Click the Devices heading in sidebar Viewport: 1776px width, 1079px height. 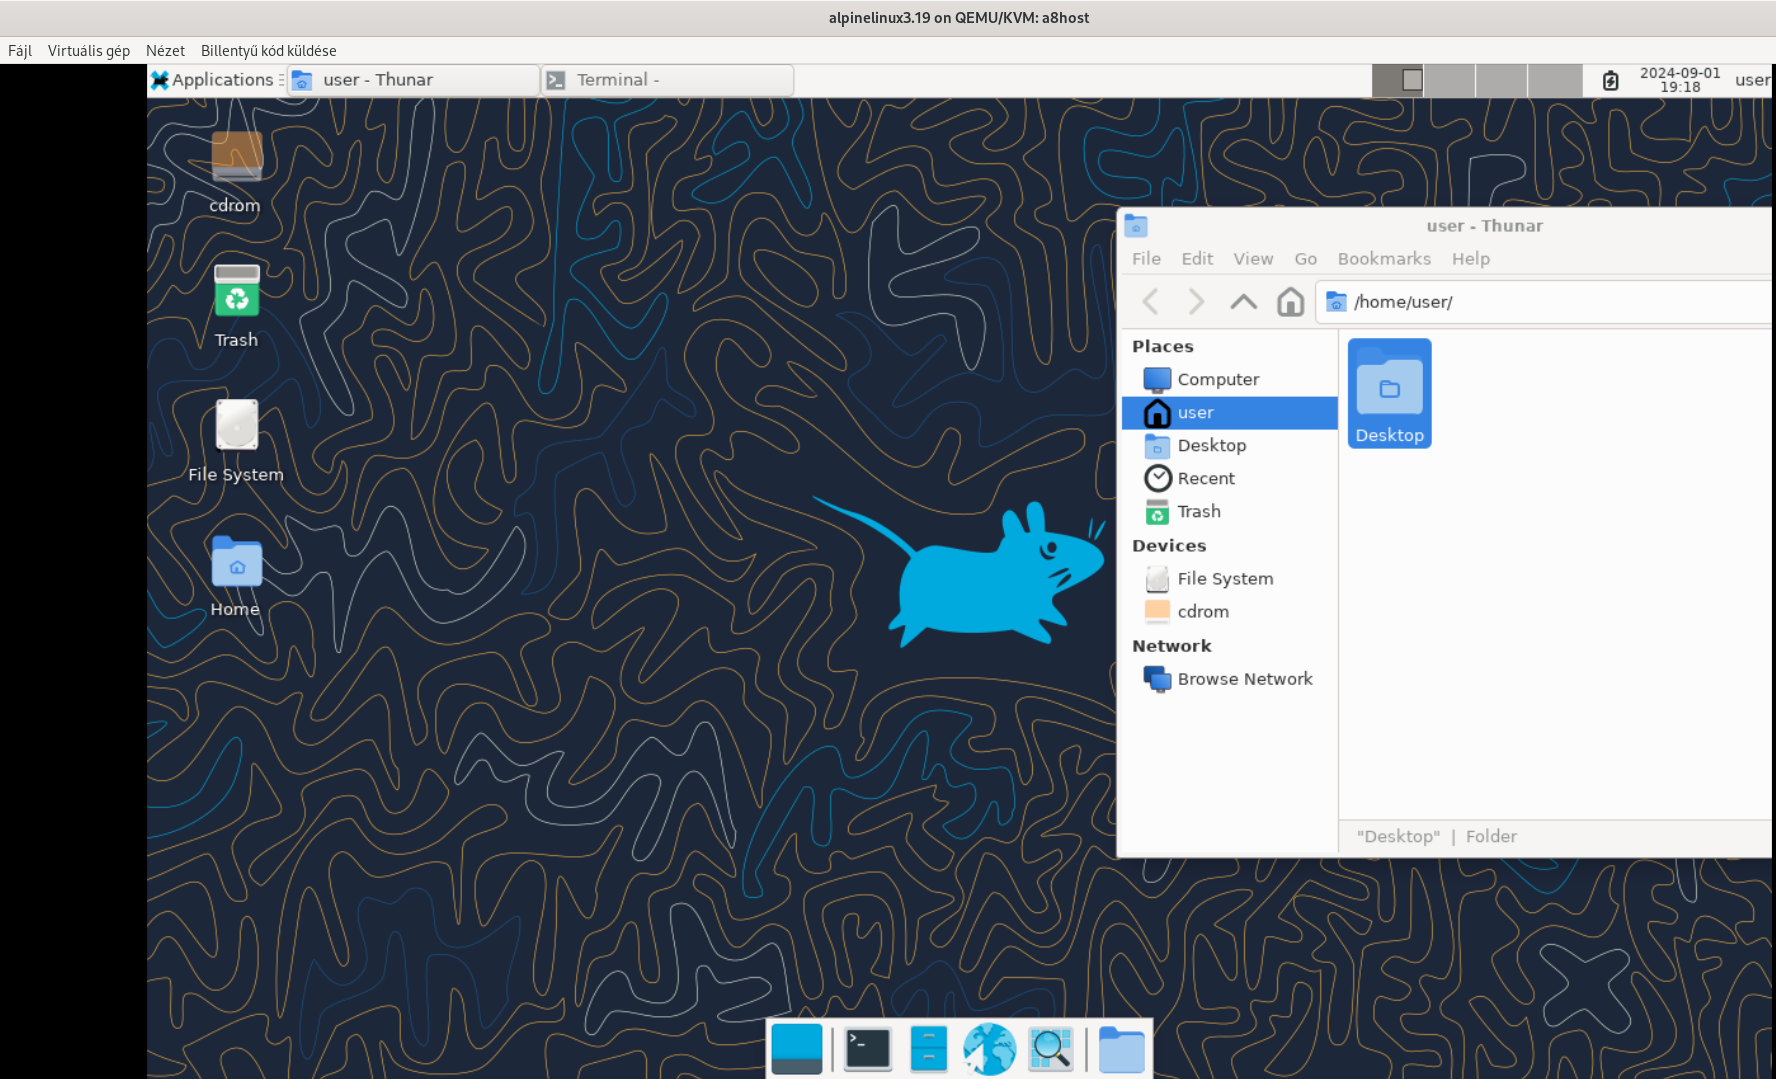(x=1169, y=545)
